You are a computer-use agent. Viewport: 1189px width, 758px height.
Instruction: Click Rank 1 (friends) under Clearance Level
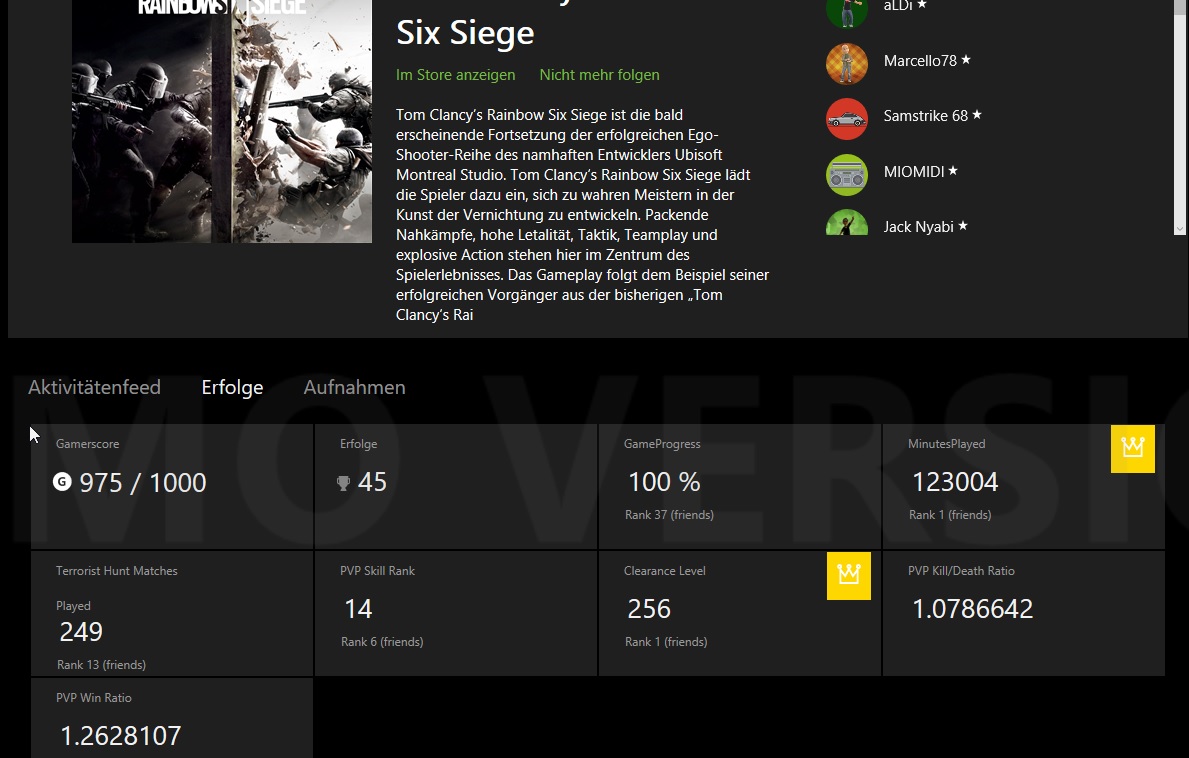coord(666,642)
